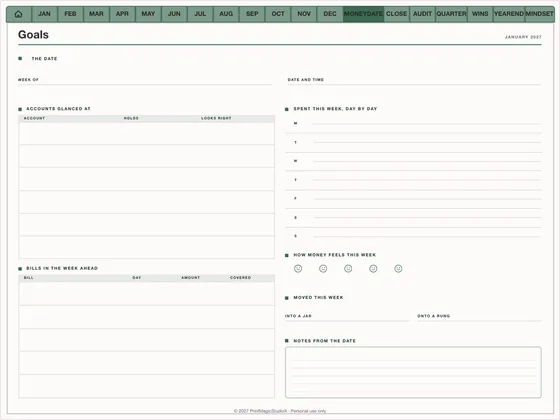560x420 pixels.
Task: Go to the home page icon tab
Action: tap(19, 14)
